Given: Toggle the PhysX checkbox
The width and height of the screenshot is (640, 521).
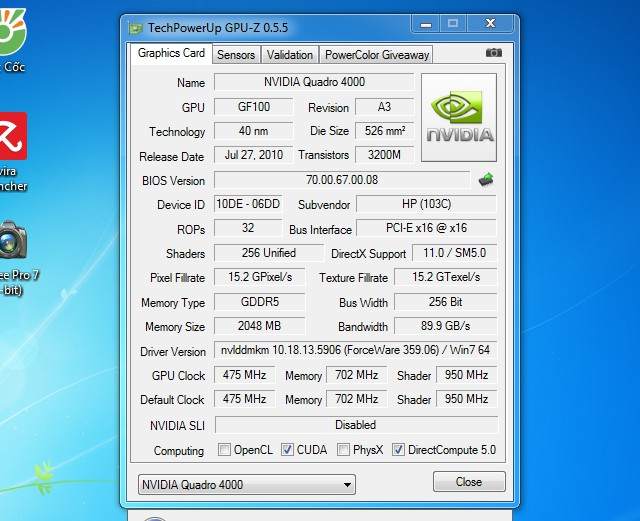Looking at the screenshot, I should [343, 450].
